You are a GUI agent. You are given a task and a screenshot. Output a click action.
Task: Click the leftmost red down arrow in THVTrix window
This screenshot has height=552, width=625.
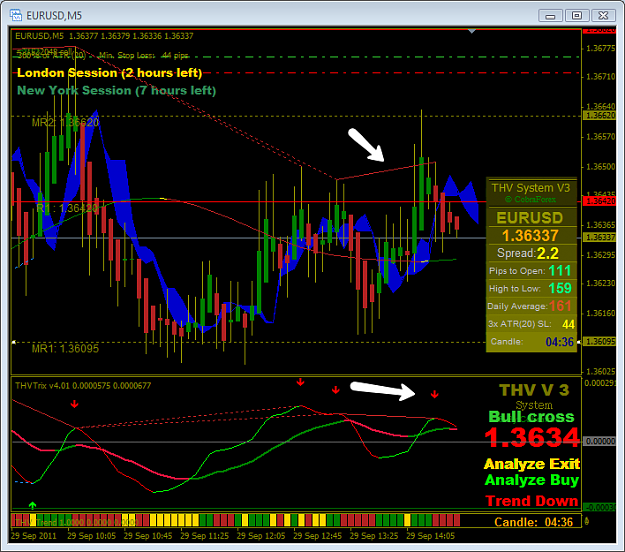(75, 404)
